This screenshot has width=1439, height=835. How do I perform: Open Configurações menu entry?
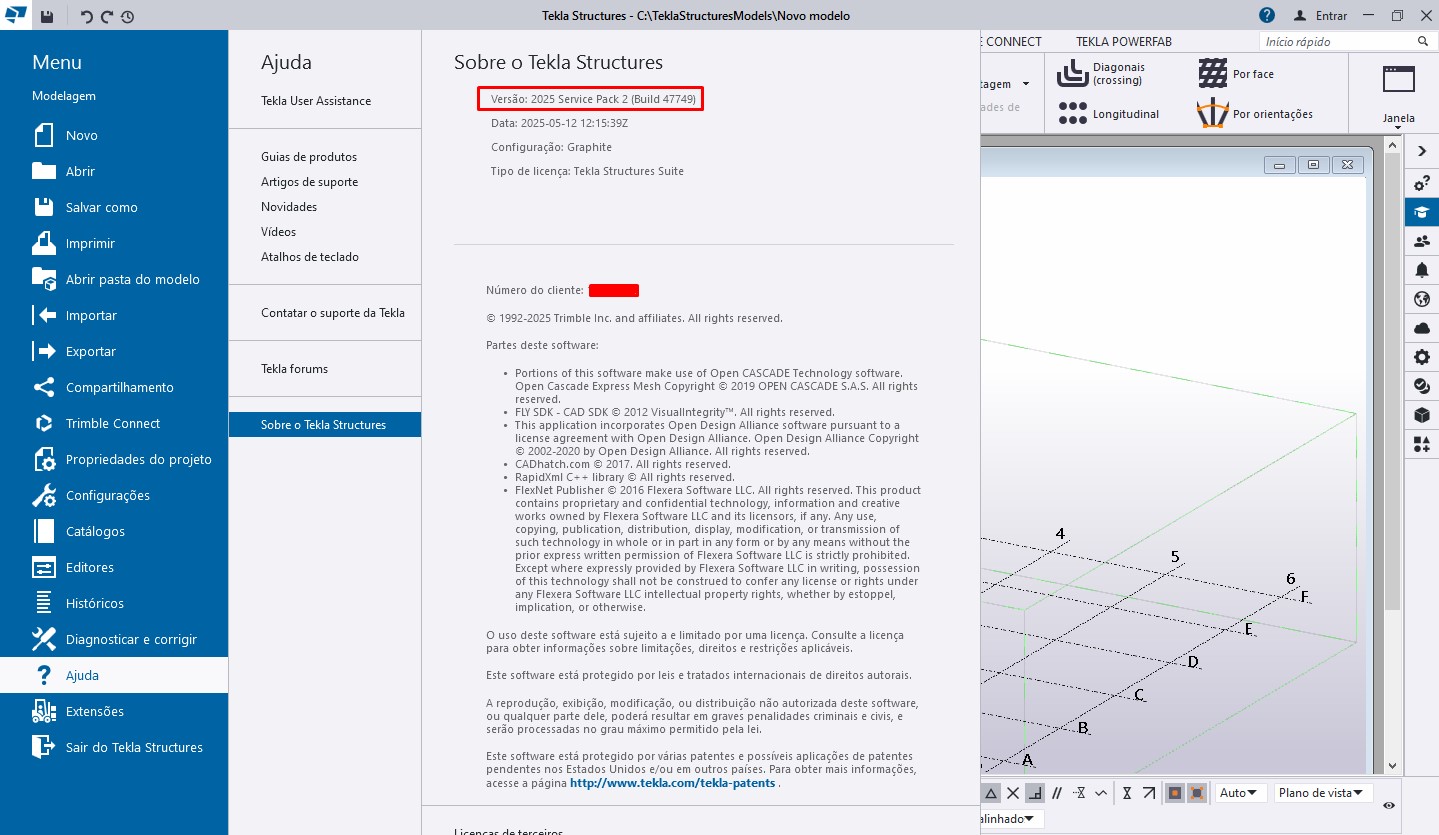click(x=114, y=495)
